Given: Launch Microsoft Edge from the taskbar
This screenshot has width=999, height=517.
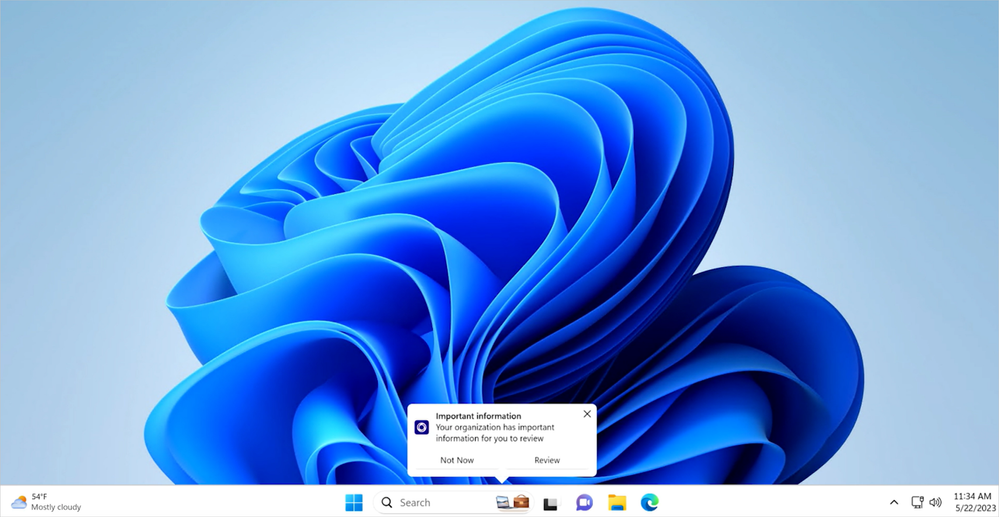Looking at the screenshot, I should [x=650, y=503].
